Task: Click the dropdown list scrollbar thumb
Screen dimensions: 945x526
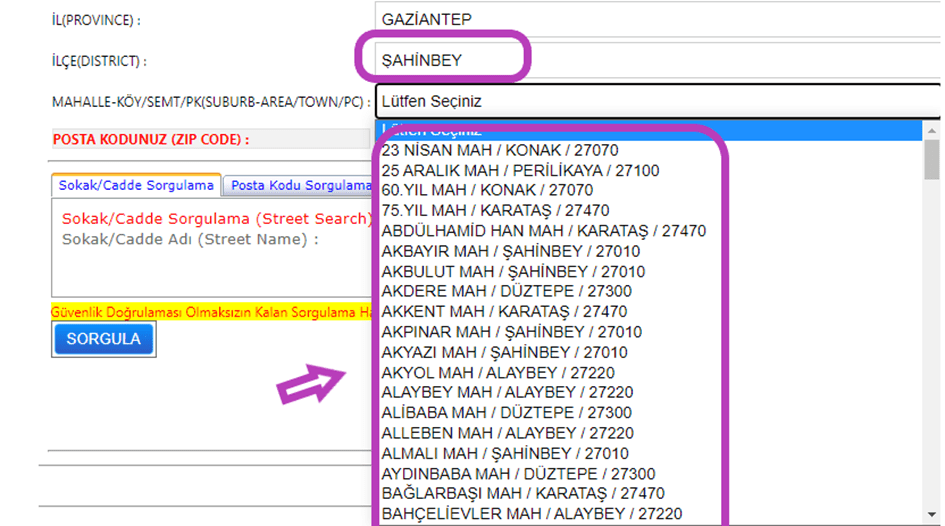Action: 932,160
